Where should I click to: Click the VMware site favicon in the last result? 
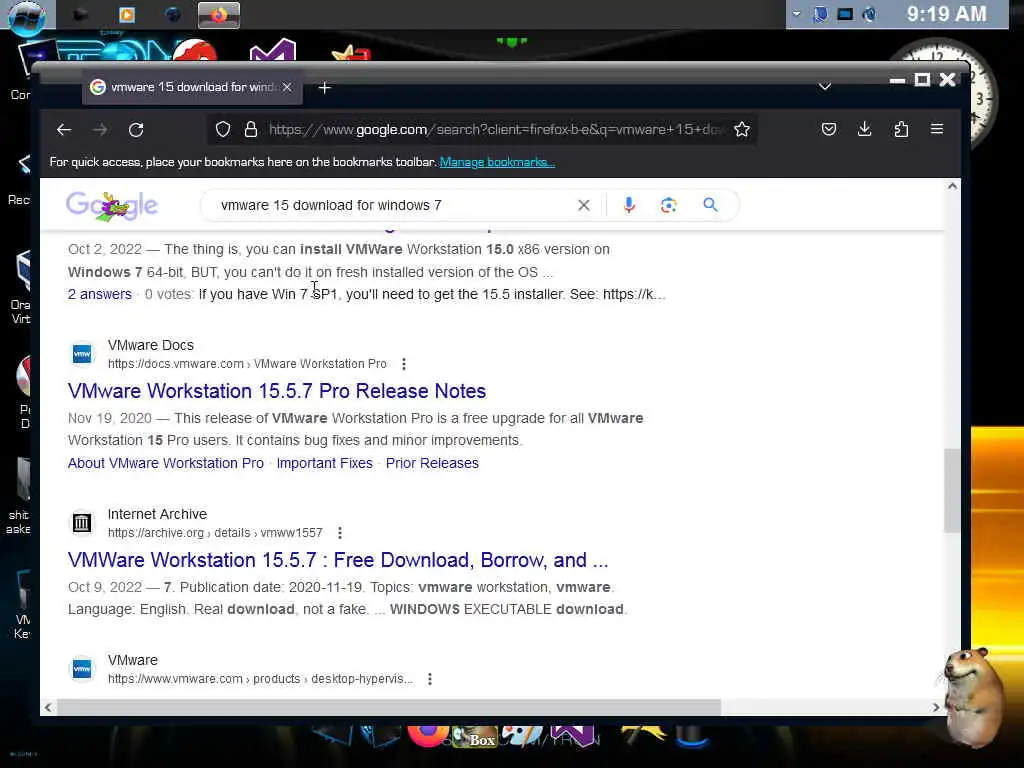[82, 669]
